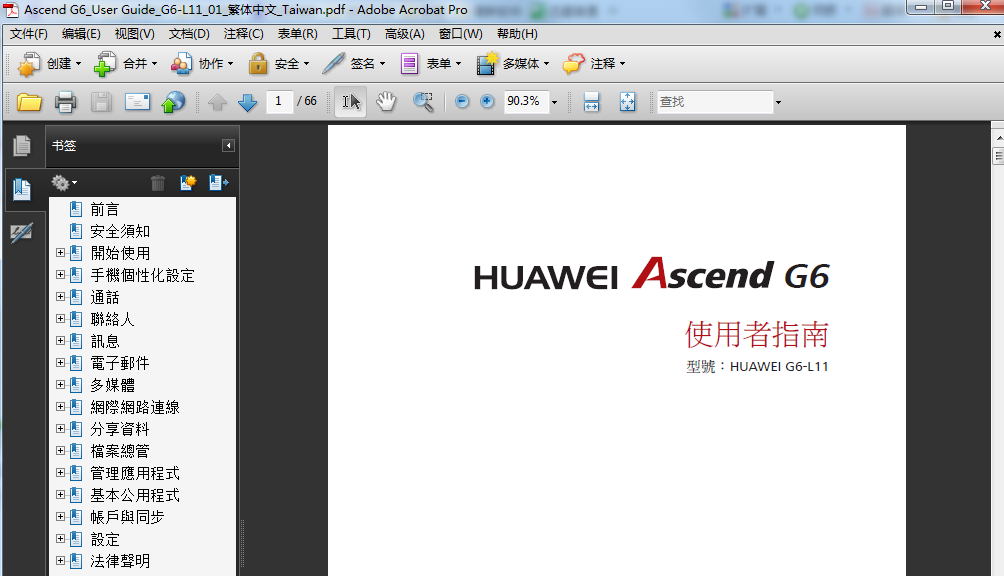1004x576 pixels.
Task: Choose the Hand pan tool
Action: tap(386, 102)
